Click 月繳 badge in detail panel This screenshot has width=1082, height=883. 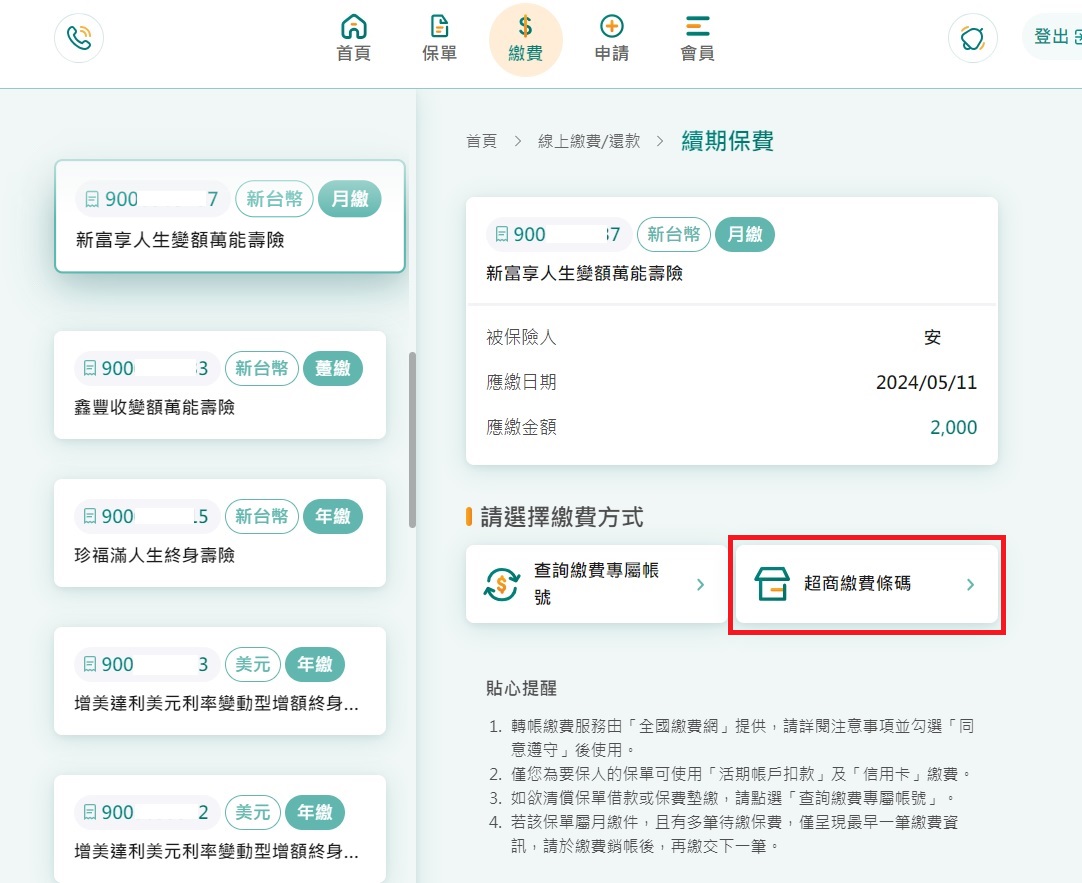(x=745, y=235)
